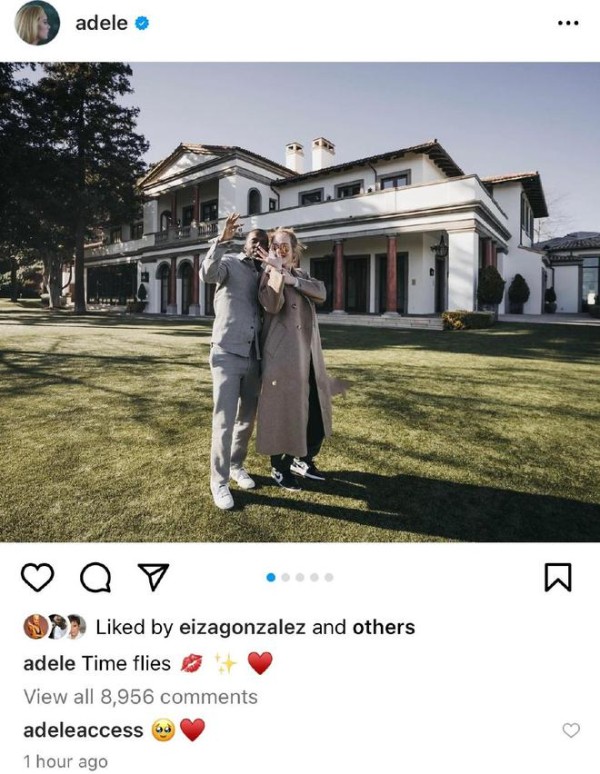Screen dimensions: 600x774
Task: Save post with bookmark icon
Action: [558, 577]
